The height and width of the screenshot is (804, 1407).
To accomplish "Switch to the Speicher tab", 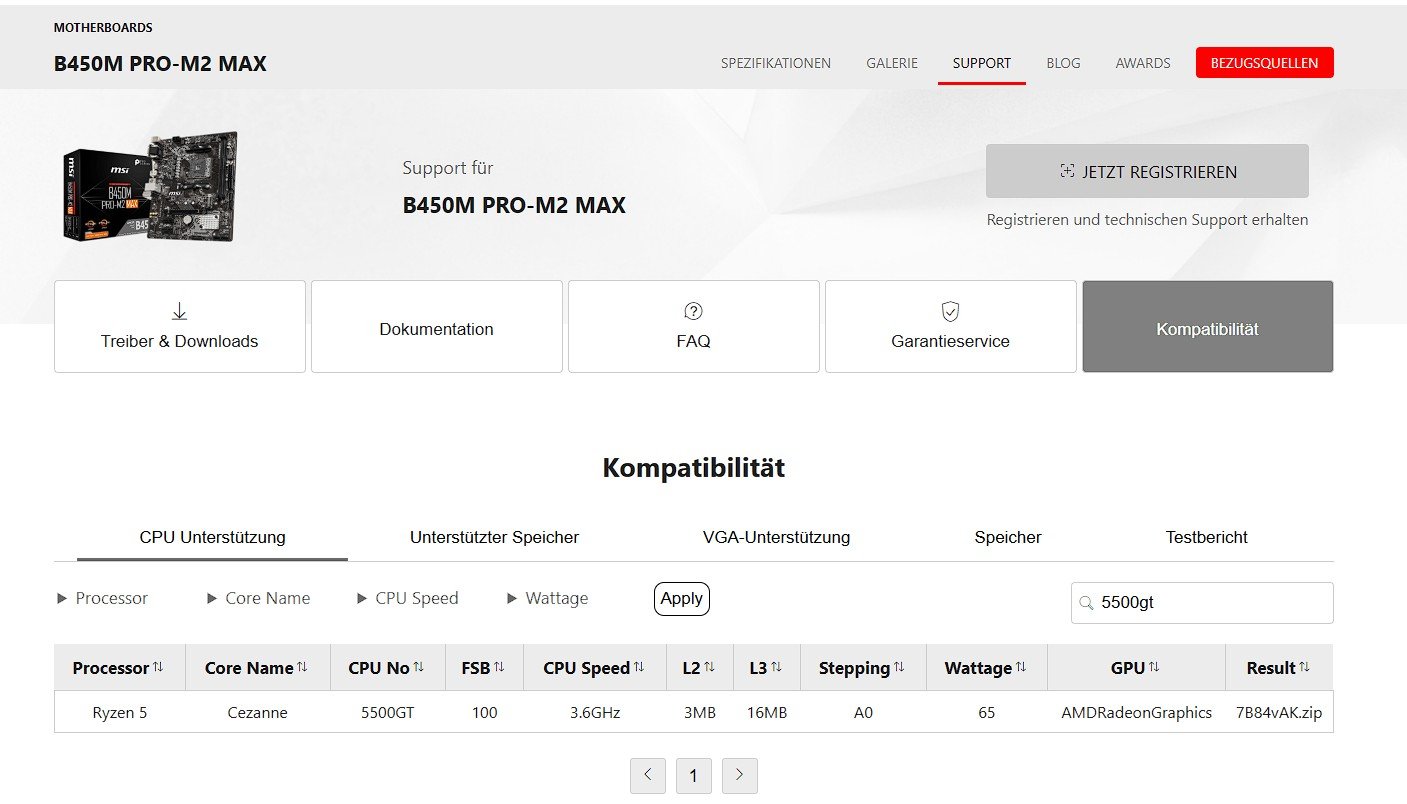I will click(1008, 537).
